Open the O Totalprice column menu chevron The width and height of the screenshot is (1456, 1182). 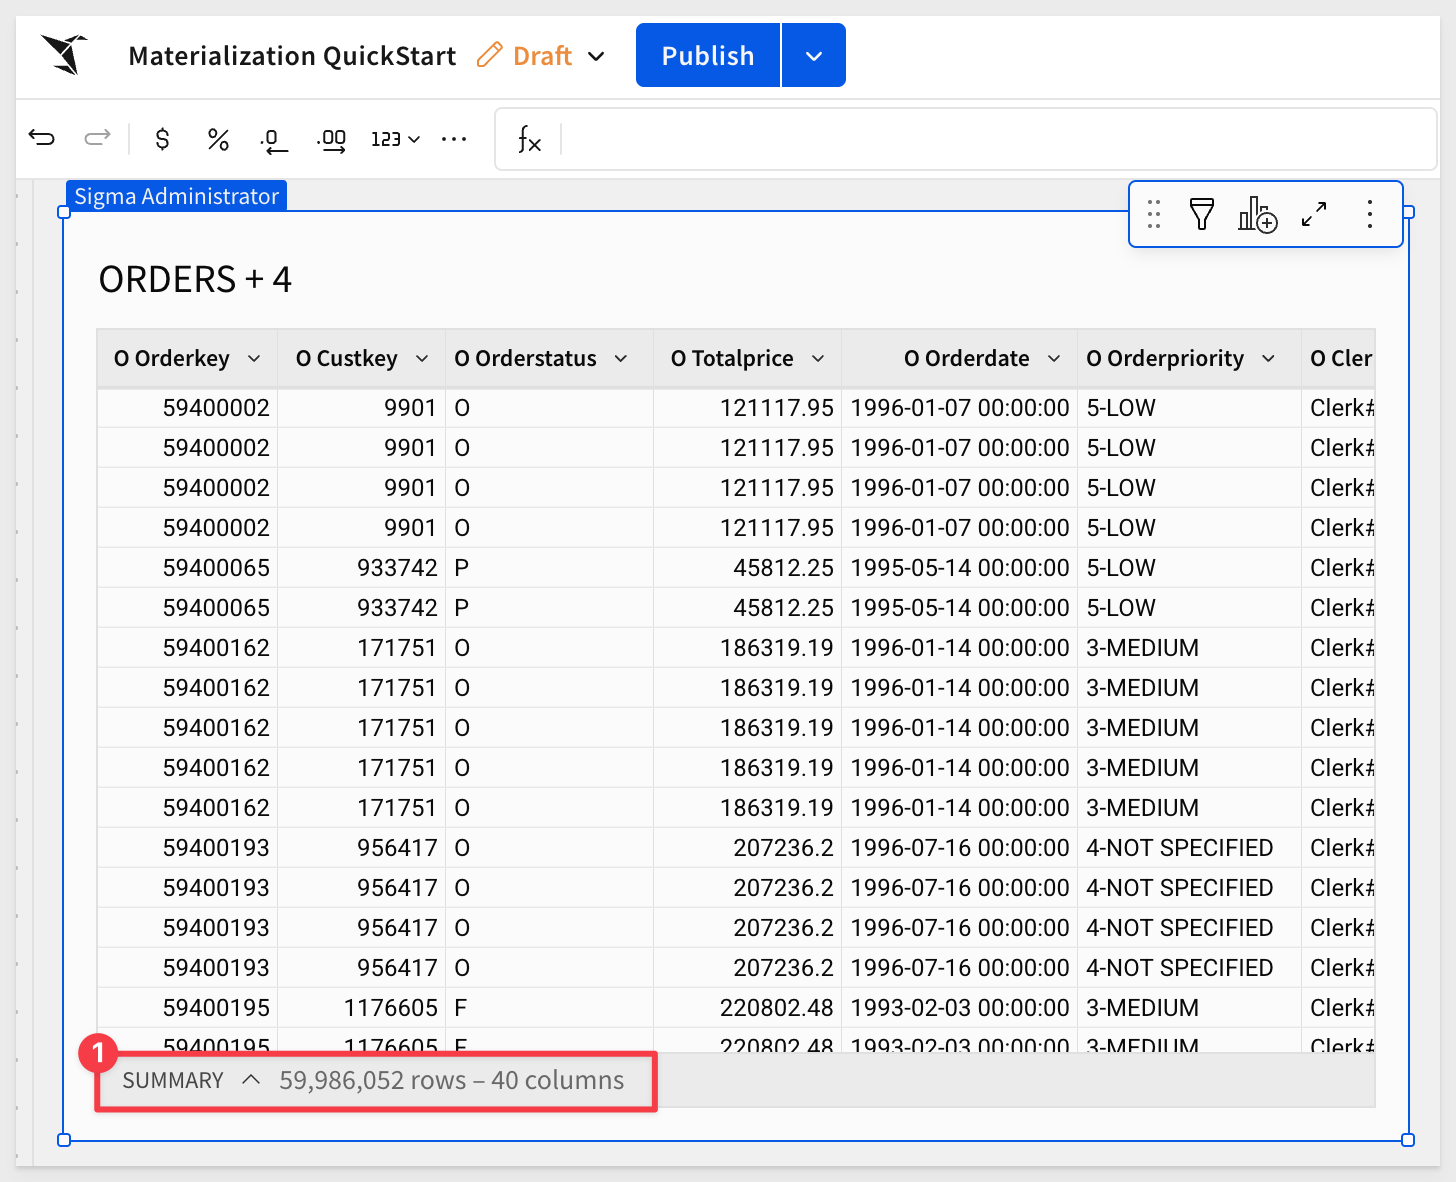tap(818, 358)
